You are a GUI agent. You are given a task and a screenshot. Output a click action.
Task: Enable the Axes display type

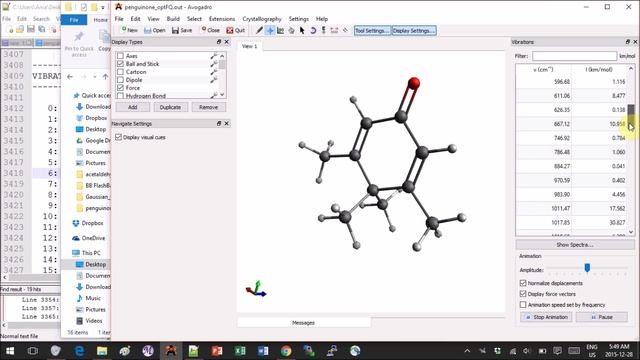click(x=120, y=56)
